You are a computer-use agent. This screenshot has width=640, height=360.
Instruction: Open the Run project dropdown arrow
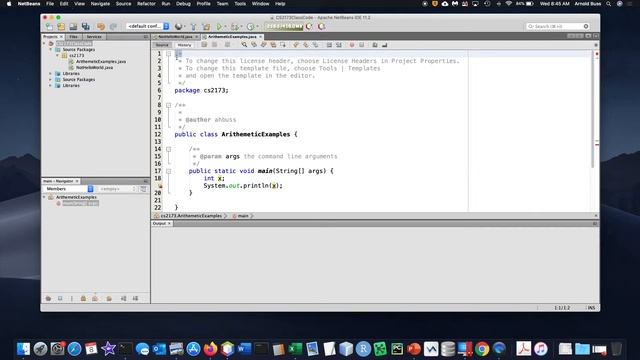(225, 27)
